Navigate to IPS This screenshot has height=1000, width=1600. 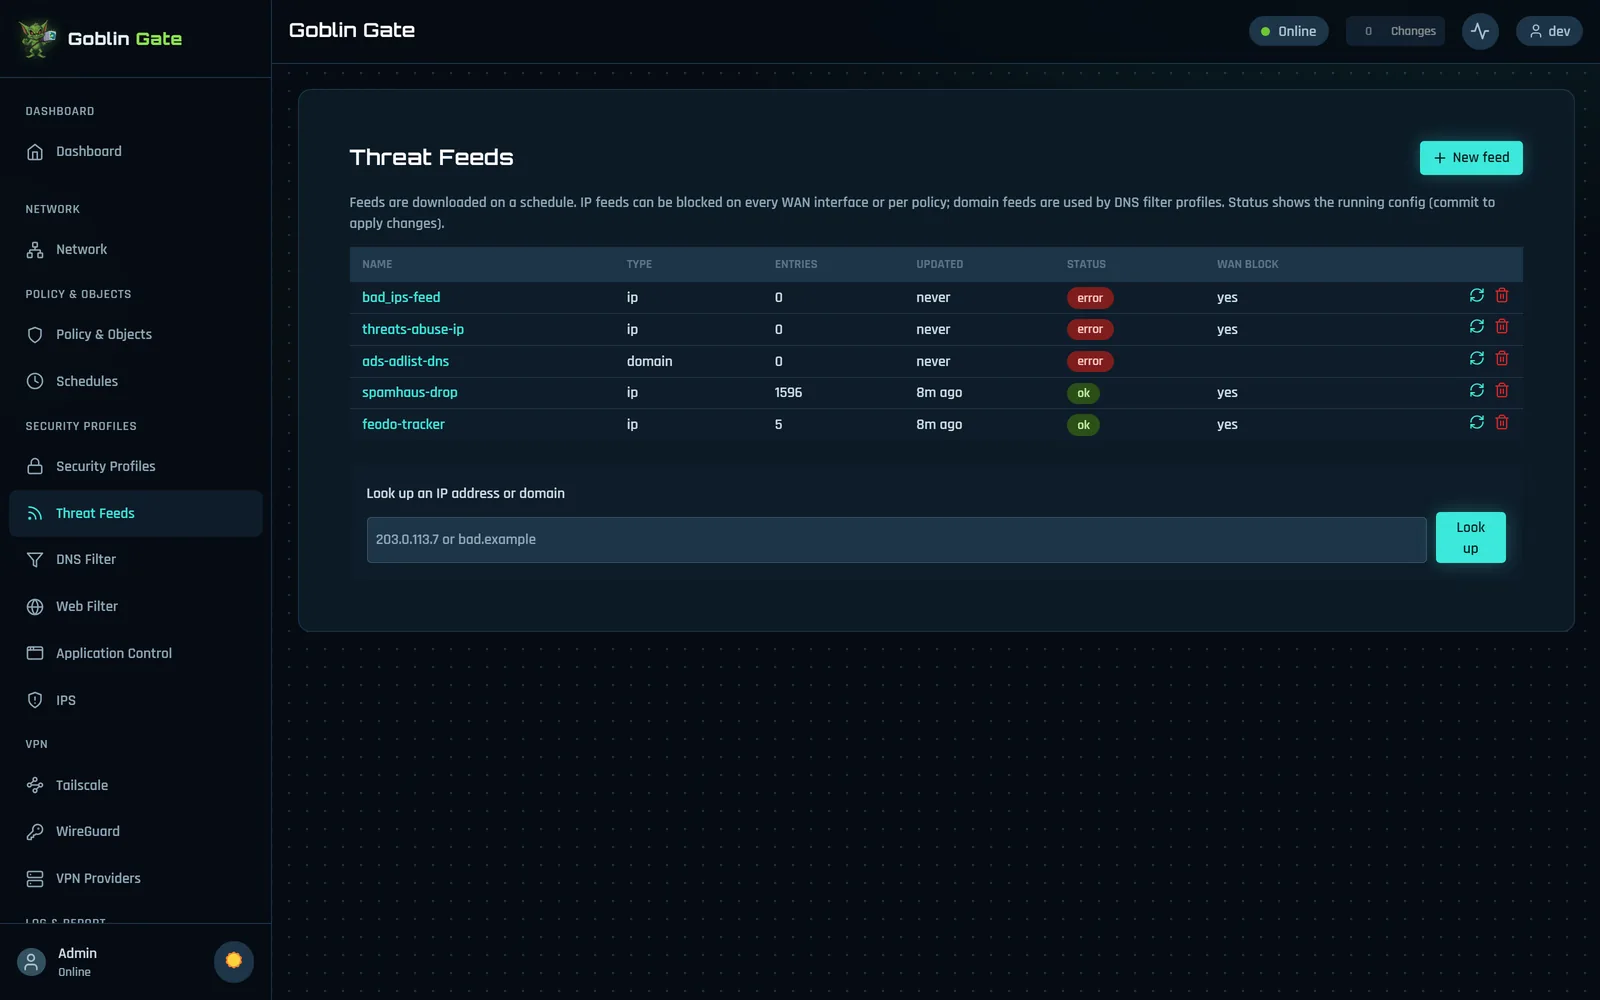click(x=136, y=700)
